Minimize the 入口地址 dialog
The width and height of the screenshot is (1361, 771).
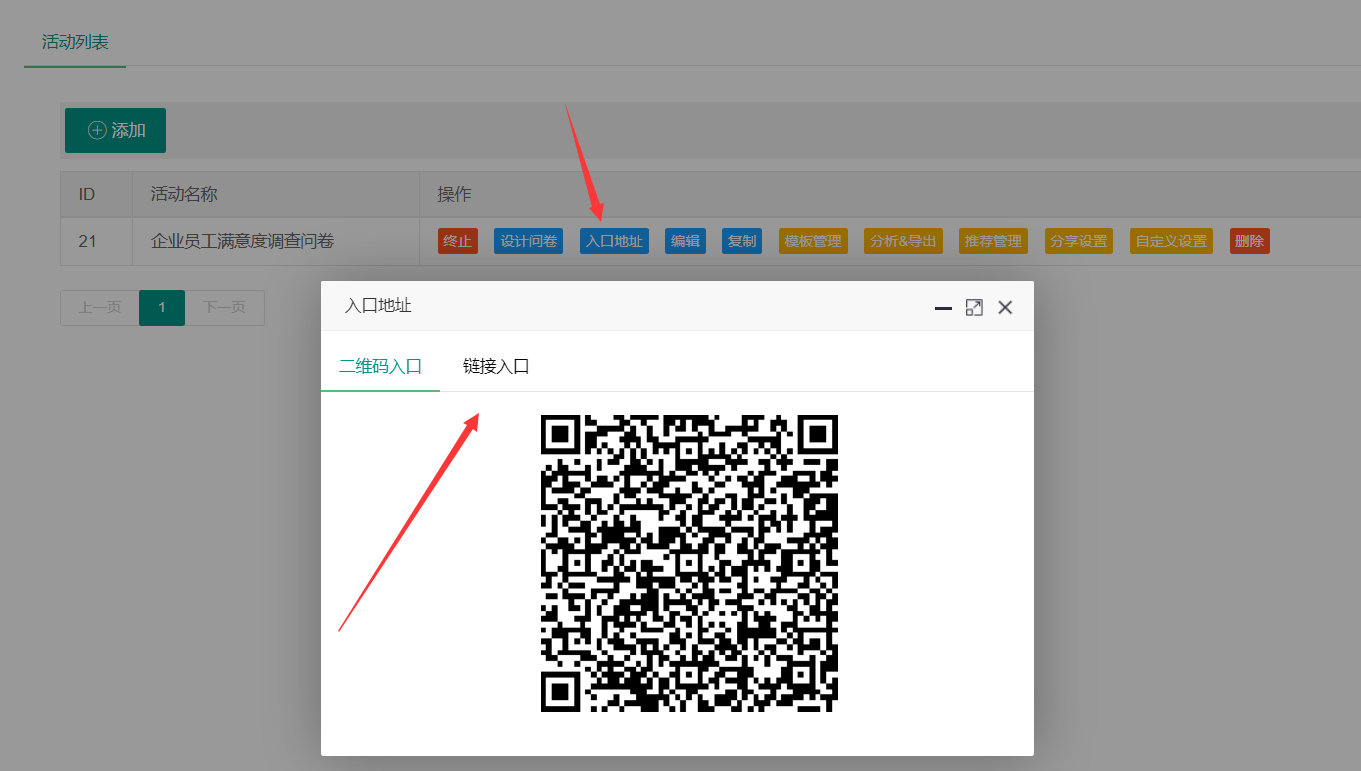tap(943, 308)
